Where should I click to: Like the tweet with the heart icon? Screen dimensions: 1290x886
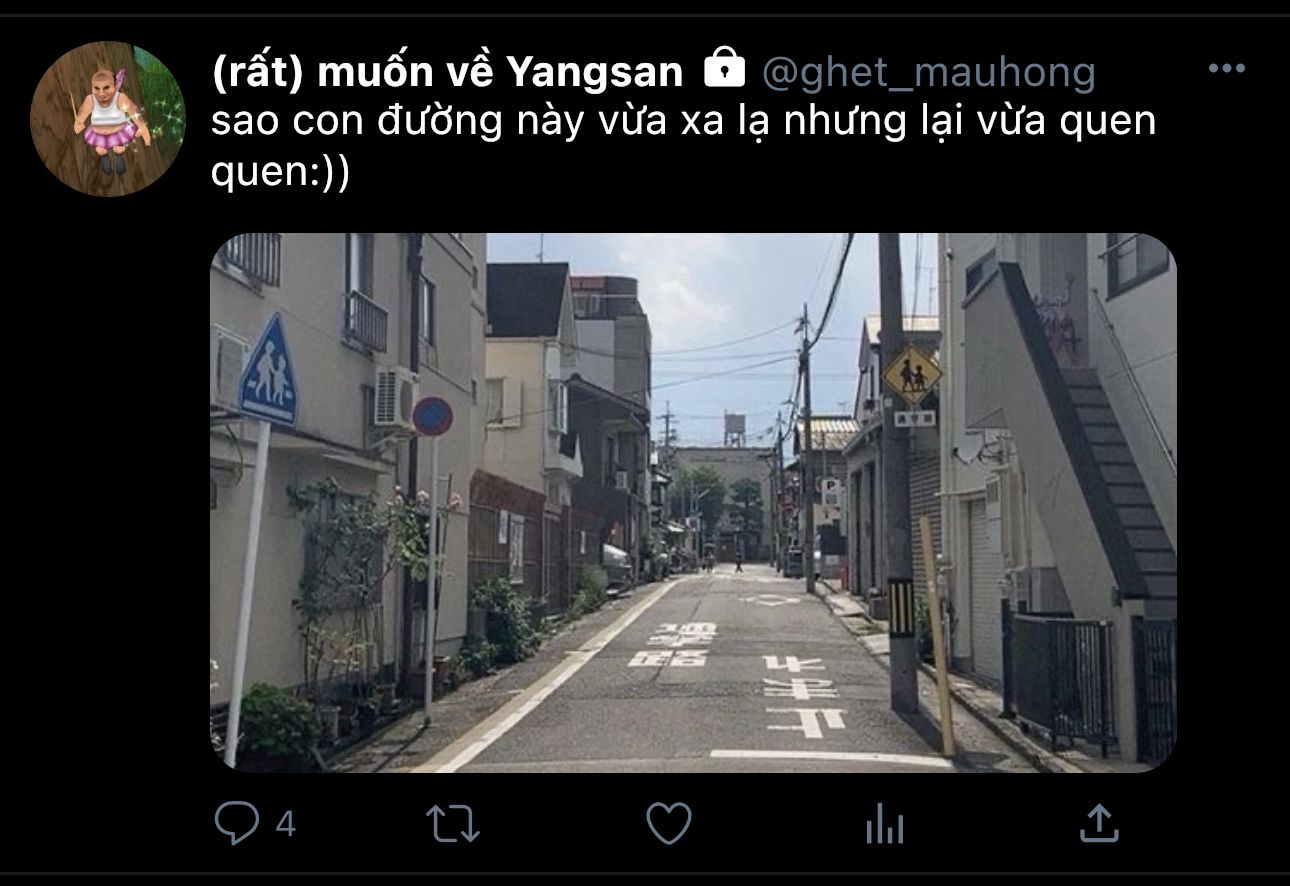(x=669, y=824)
